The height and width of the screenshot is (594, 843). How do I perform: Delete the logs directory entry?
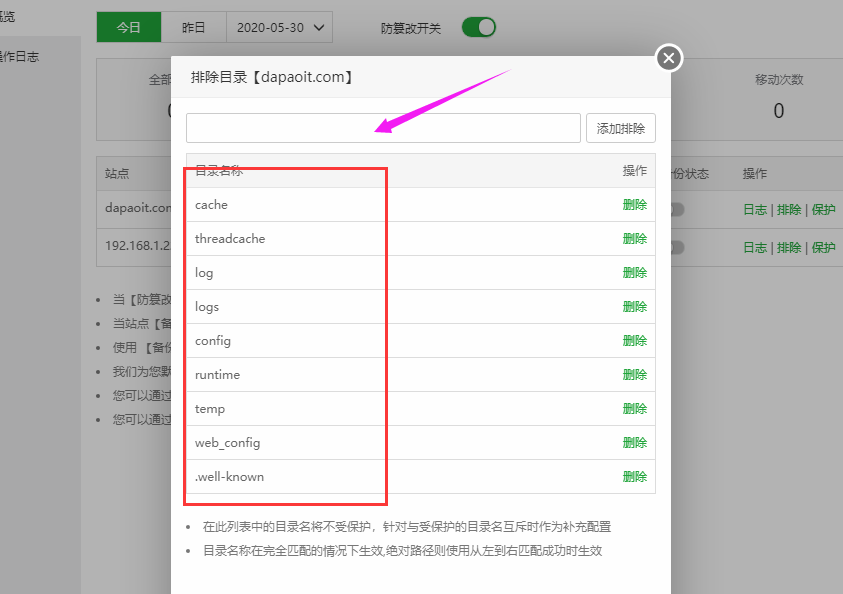click(x=634, y=306)
